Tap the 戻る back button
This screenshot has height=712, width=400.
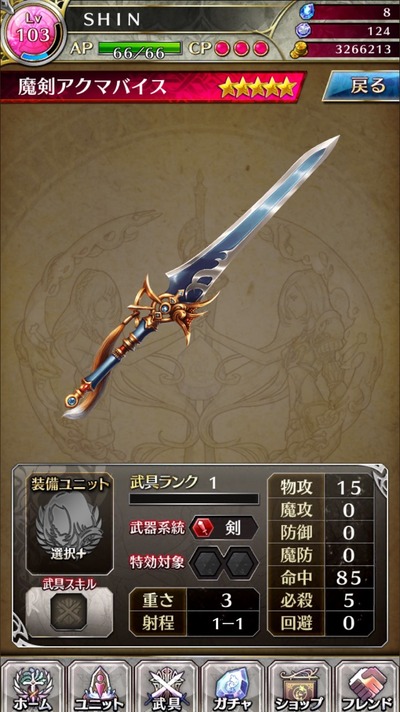click(361, 86)
